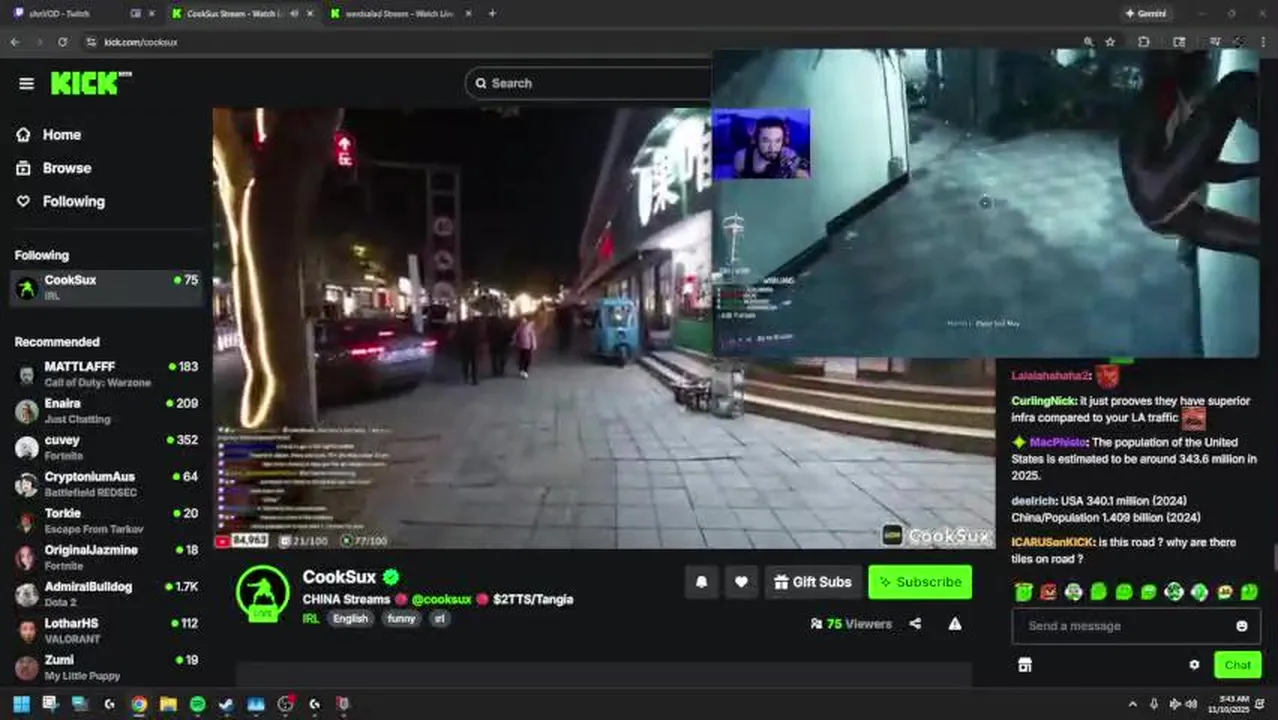
Task: Click the 75 Viewers count
Action: [851, 624]
